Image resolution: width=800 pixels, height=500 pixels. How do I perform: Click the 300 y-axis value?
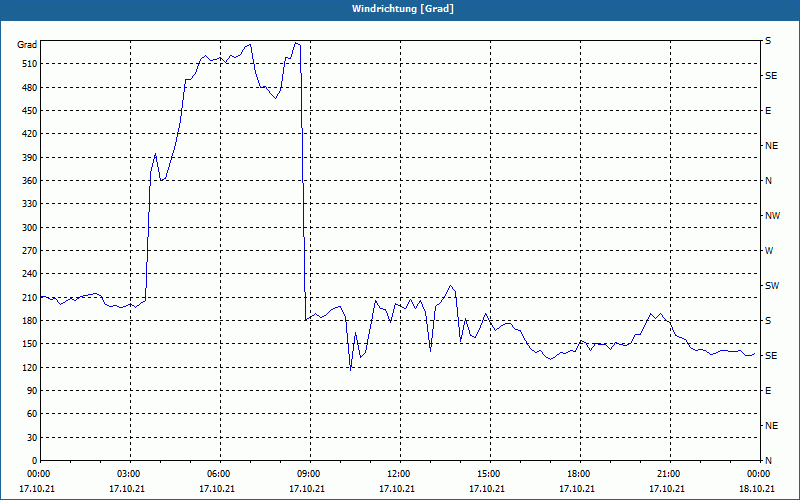coord(30,228)
